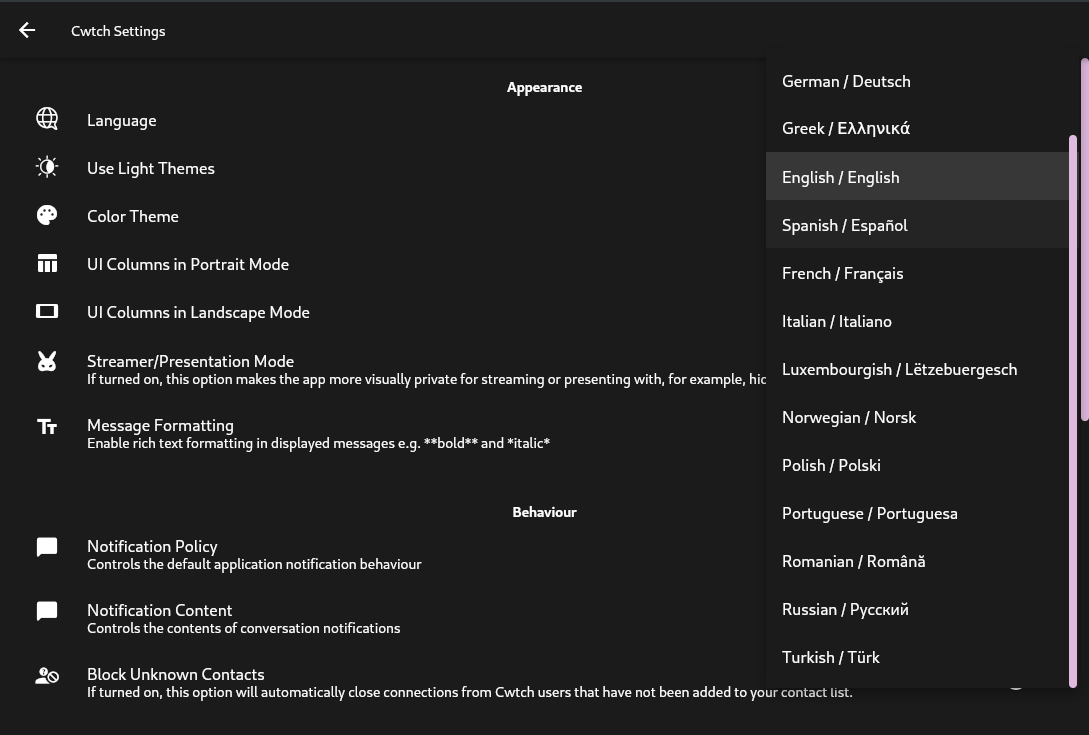Click the back arrow icon

point(27,30)
